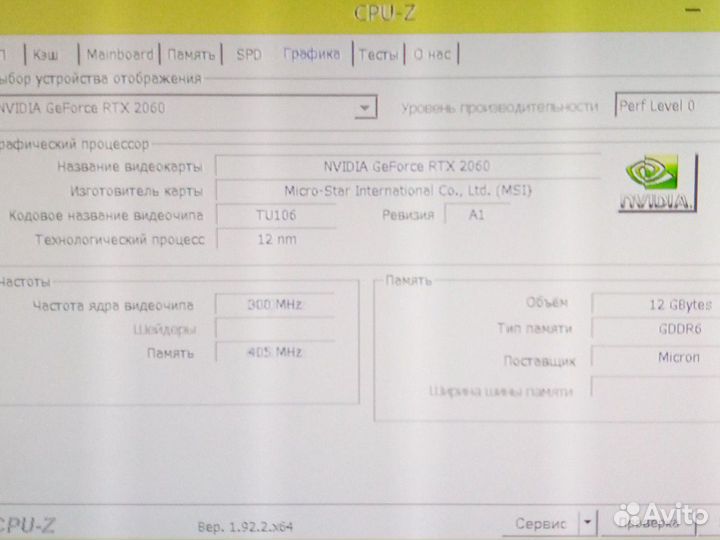Click the empty memory bus width field
The height and width of the screenshot is (540, 720).
656,387
